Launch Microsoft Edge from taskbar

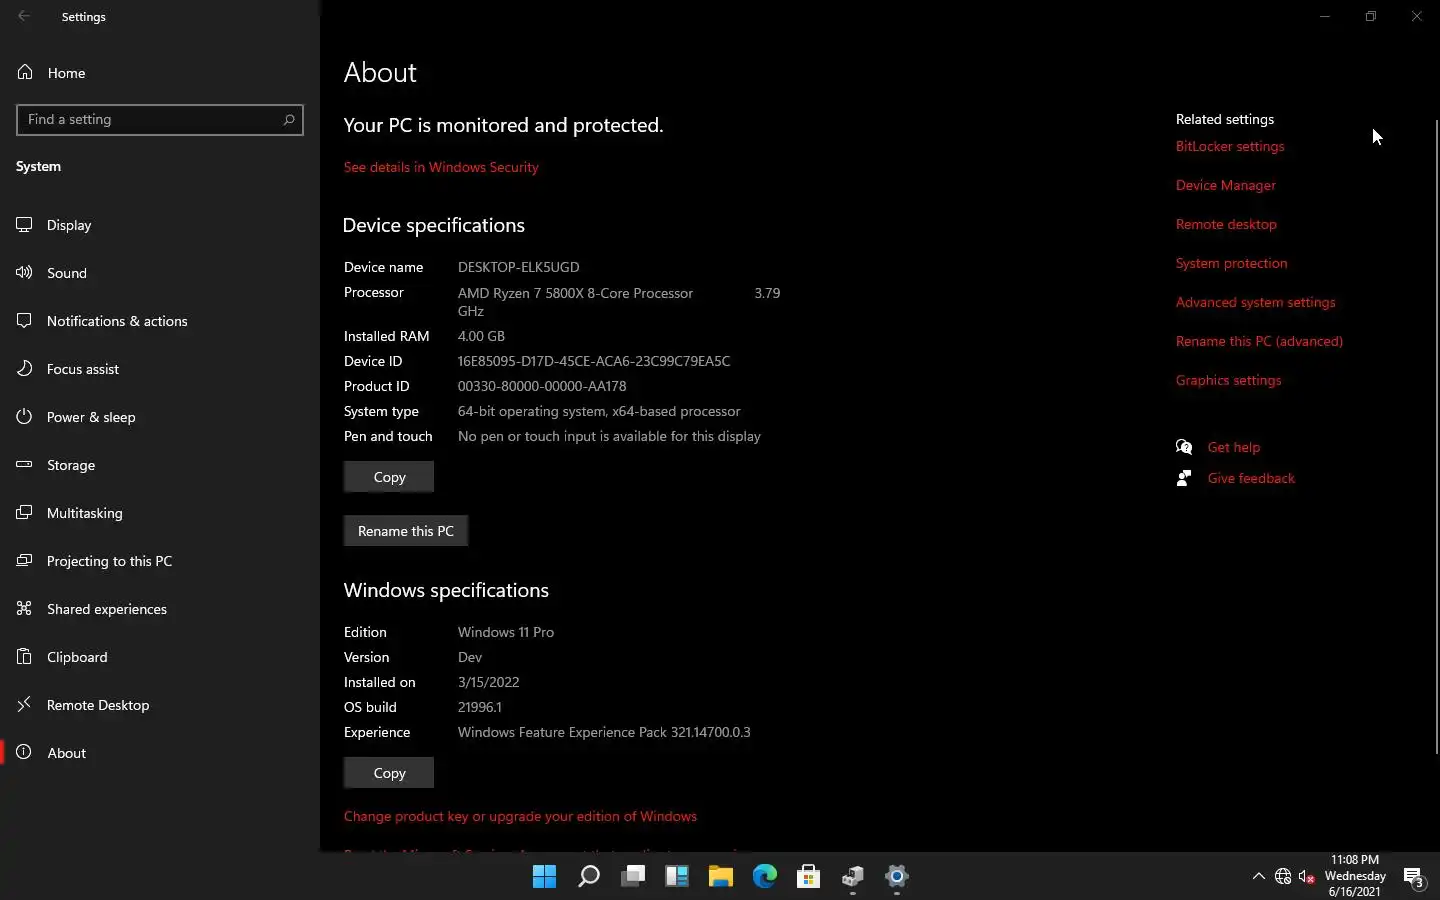tap(765, 877)
